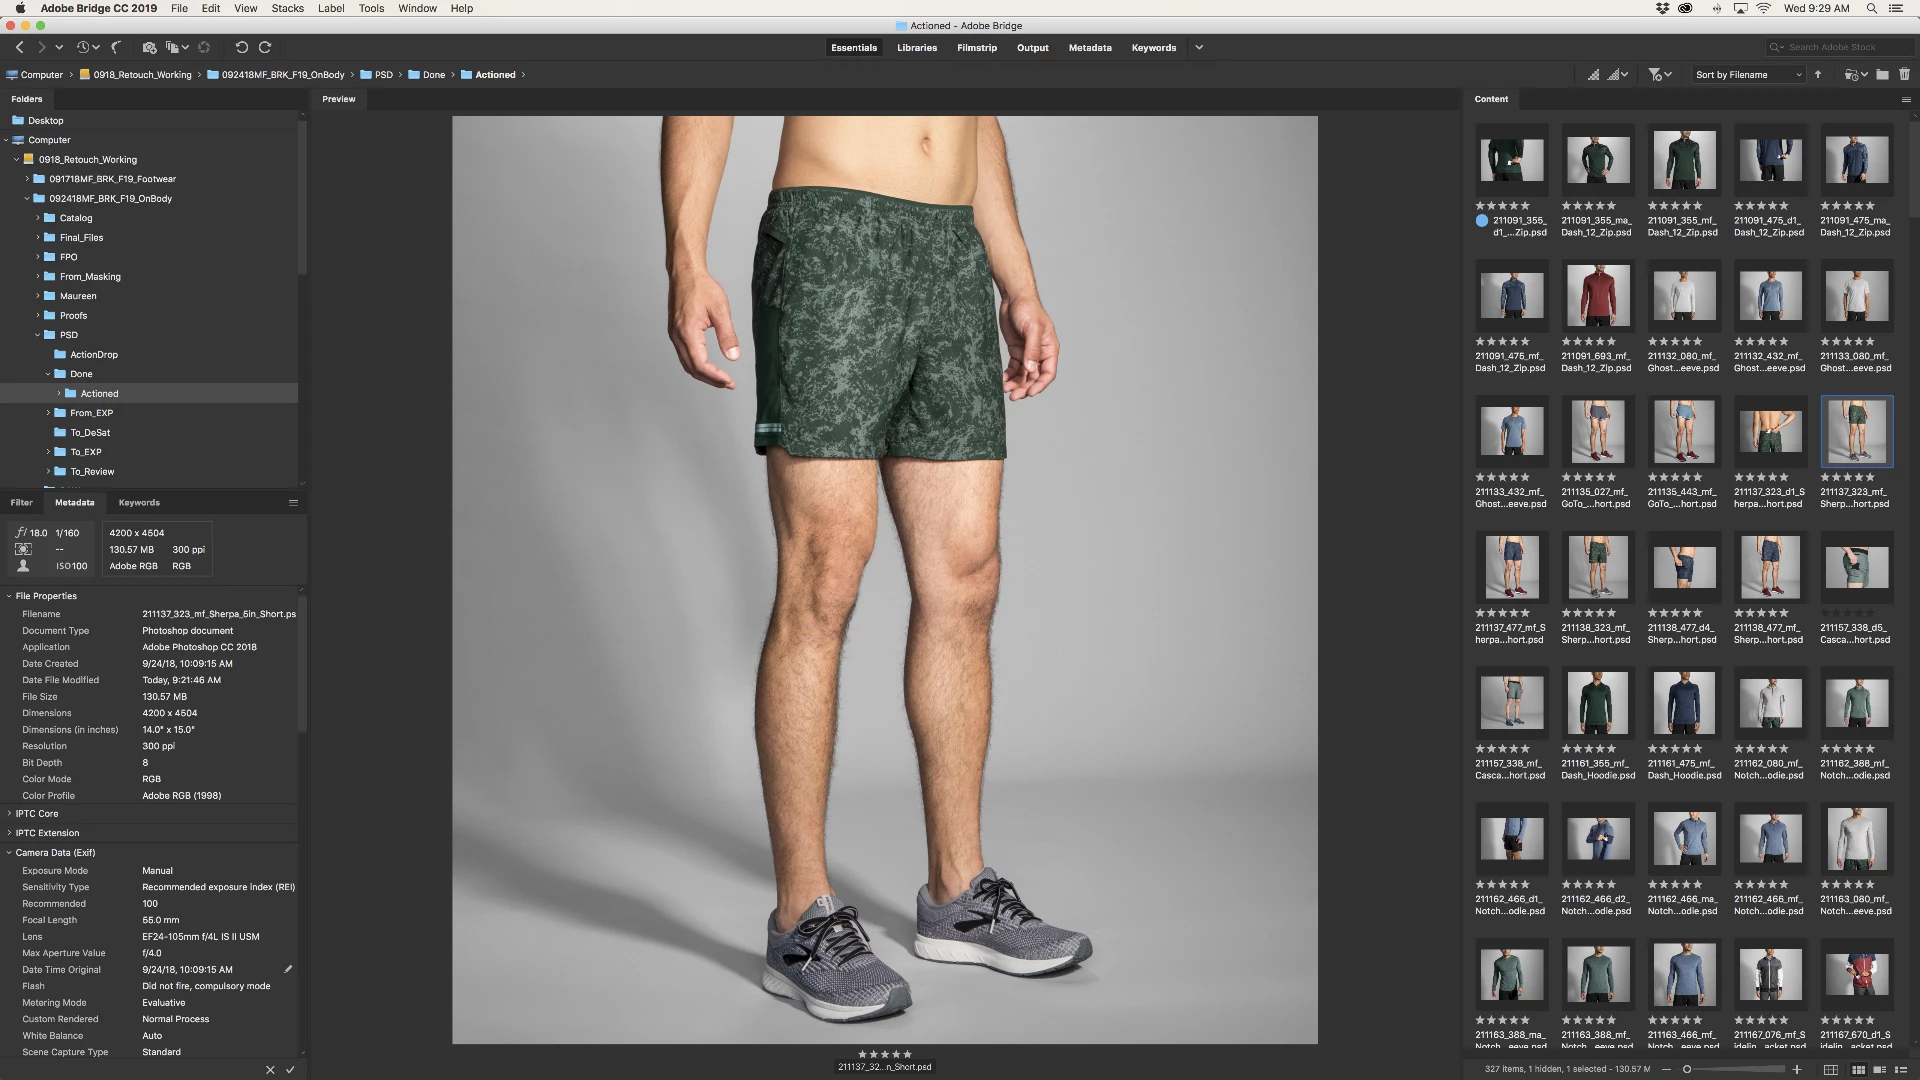The width and height of the screenshot is (1920, 1080).
Task: Click the PSD breadcrumb in path bar
Action: 383,75
